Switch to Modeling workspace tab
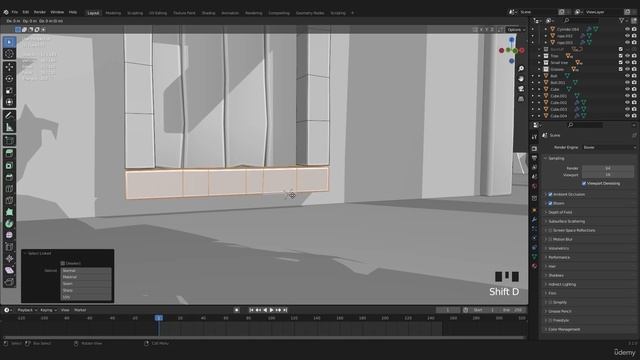The height and width of the screenshot is (360, 640). pyautogui.click(x=113, y=13)
